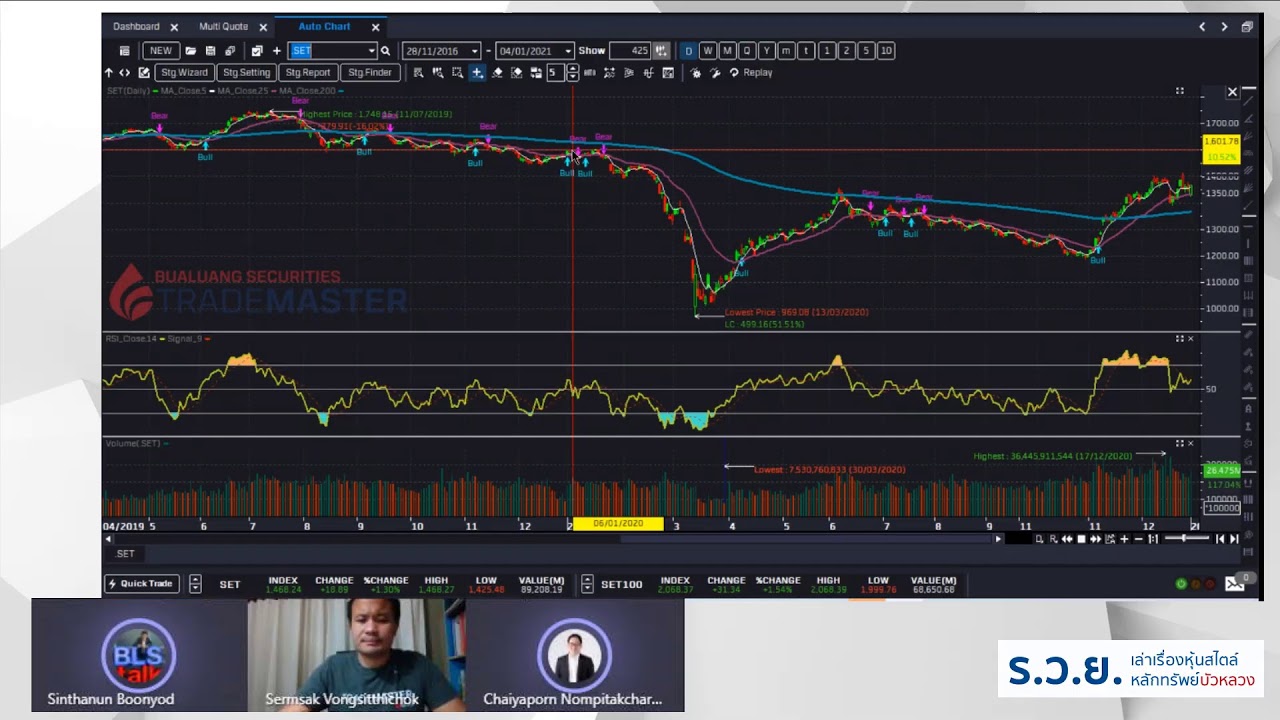Go to the previous tab with left chevron
Screen dimensions: 1280x720
pos(1202,27)
